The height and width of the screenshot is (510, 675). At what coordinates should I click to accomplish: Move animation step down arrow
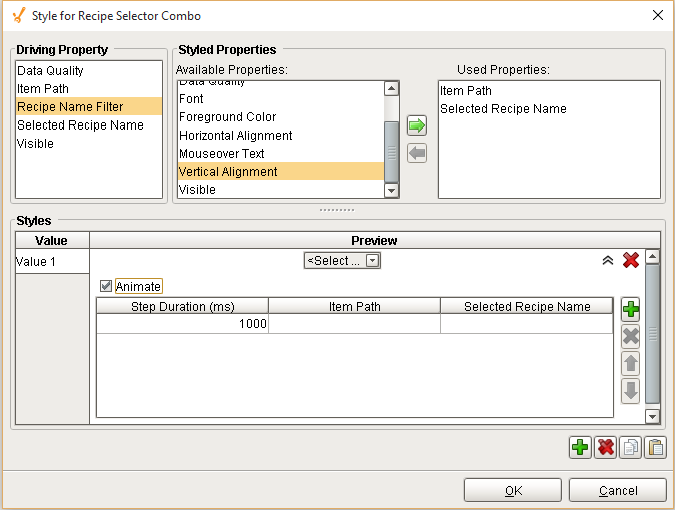(630, 390)
